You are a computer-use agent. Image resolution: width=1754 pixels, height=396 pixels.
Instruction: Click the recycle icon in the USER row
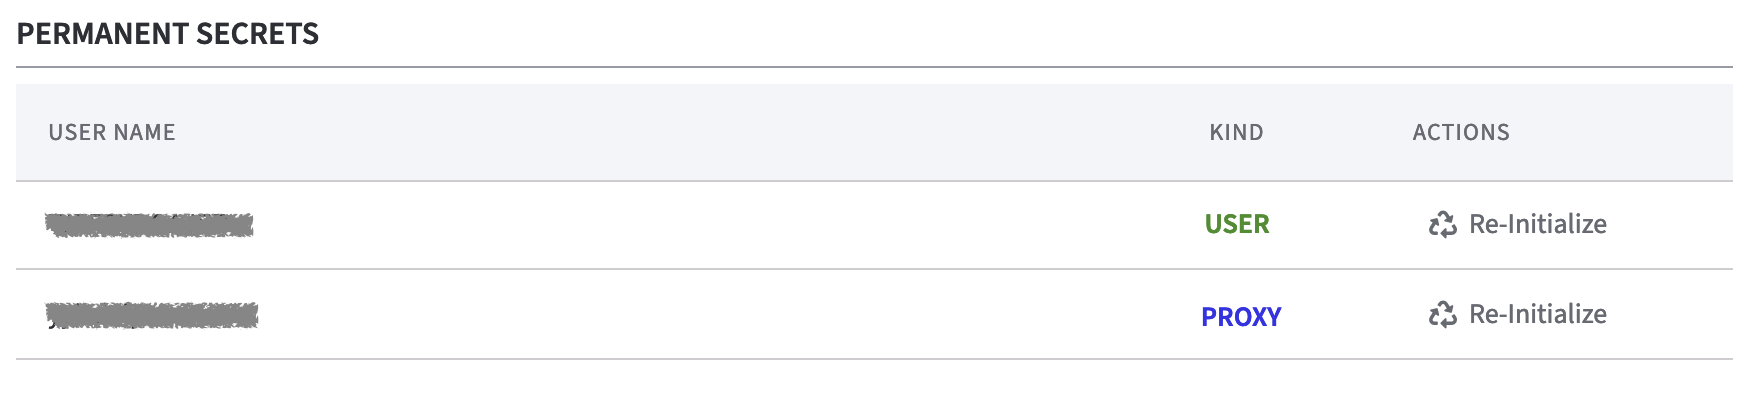(x=1442, y=224)
